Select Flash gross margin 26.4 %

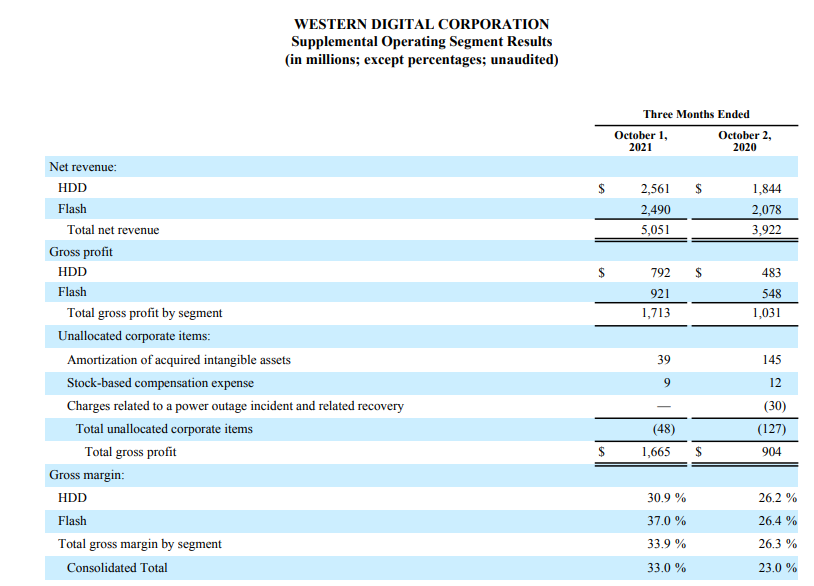pos(777,521)
